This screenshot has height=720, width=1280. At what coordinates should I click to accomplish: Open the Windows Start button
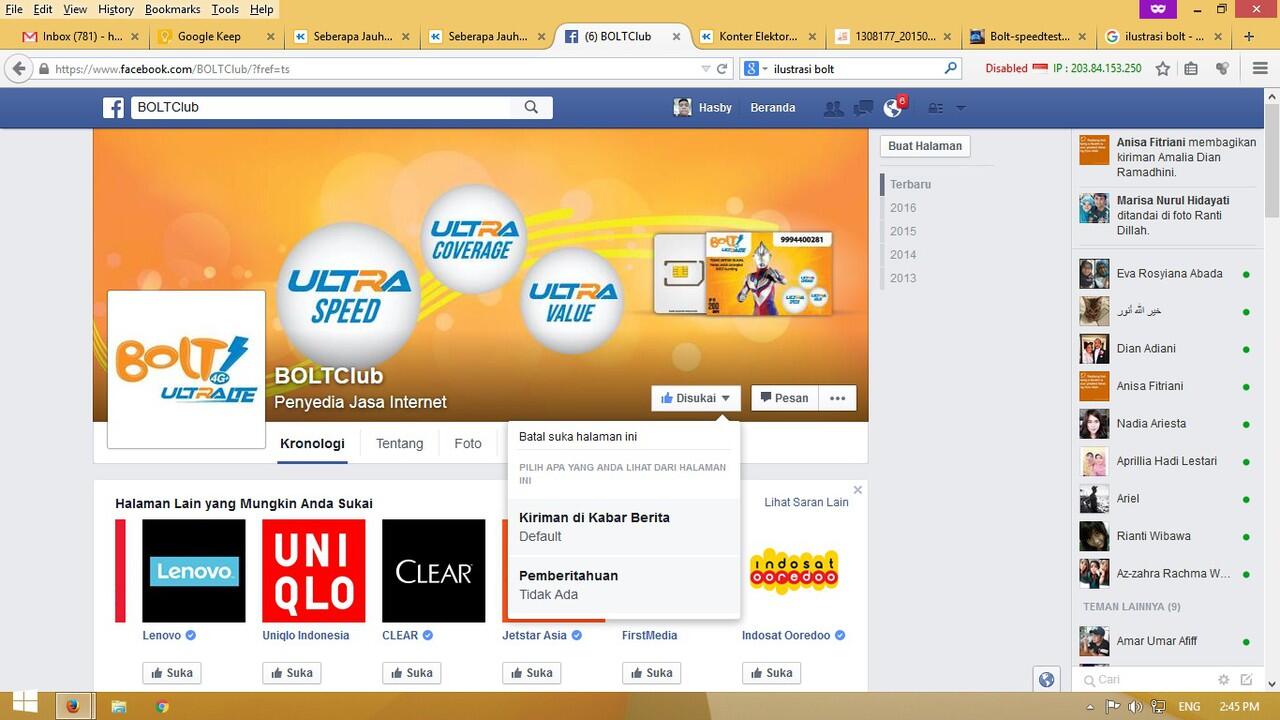tap(24, 706)
